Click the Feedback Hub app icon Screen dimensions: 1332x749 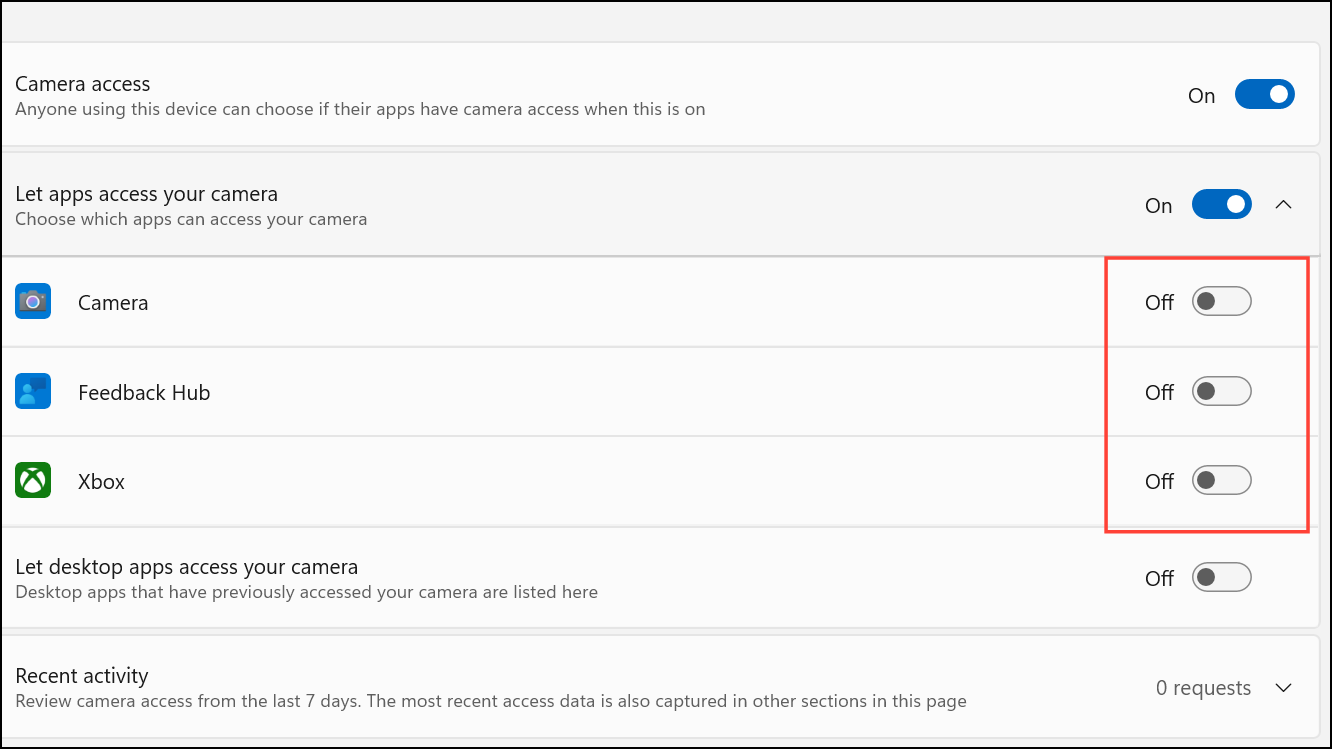(x=33, y=391)
